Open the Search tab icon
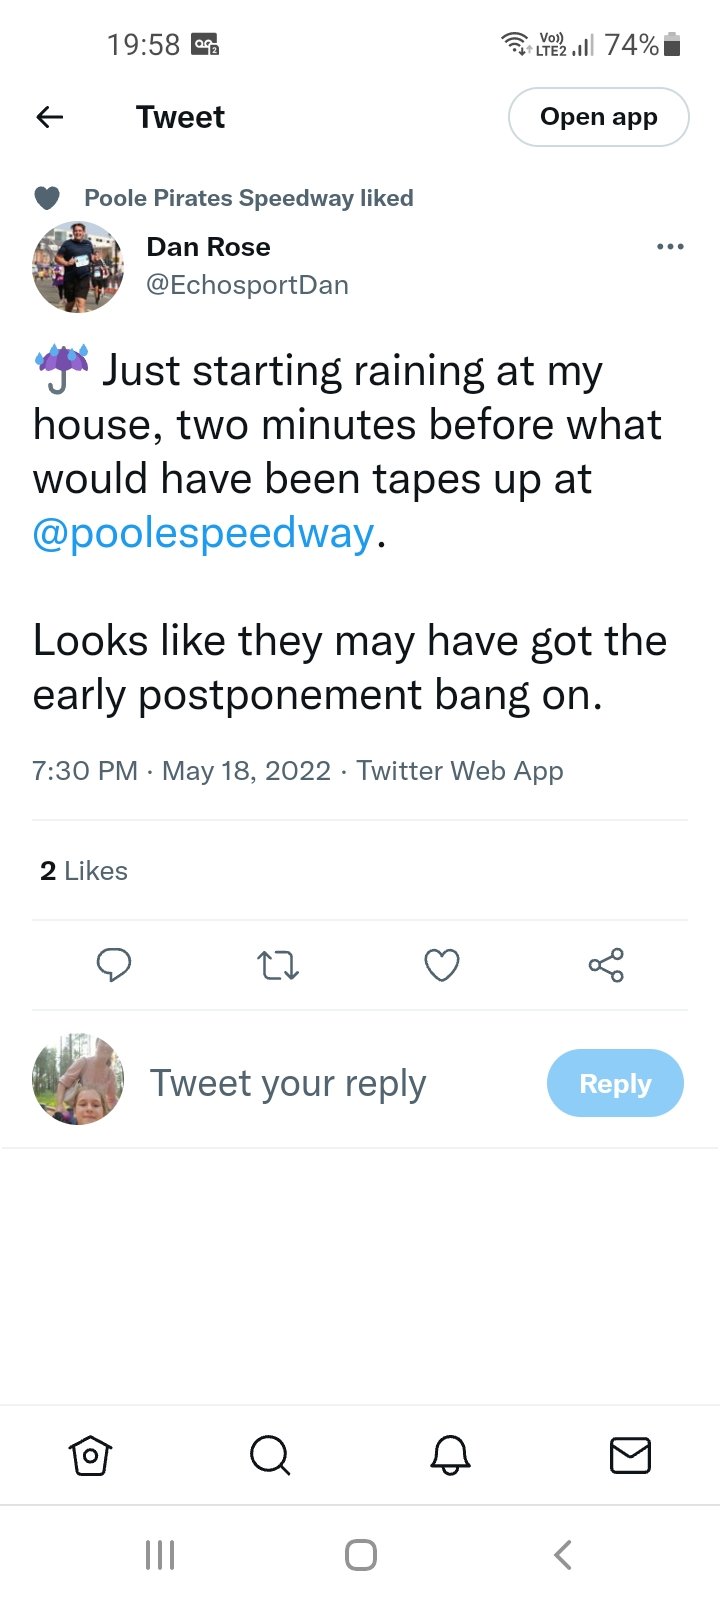This screenshot has width=720, height=1600. pos(270,1455)
